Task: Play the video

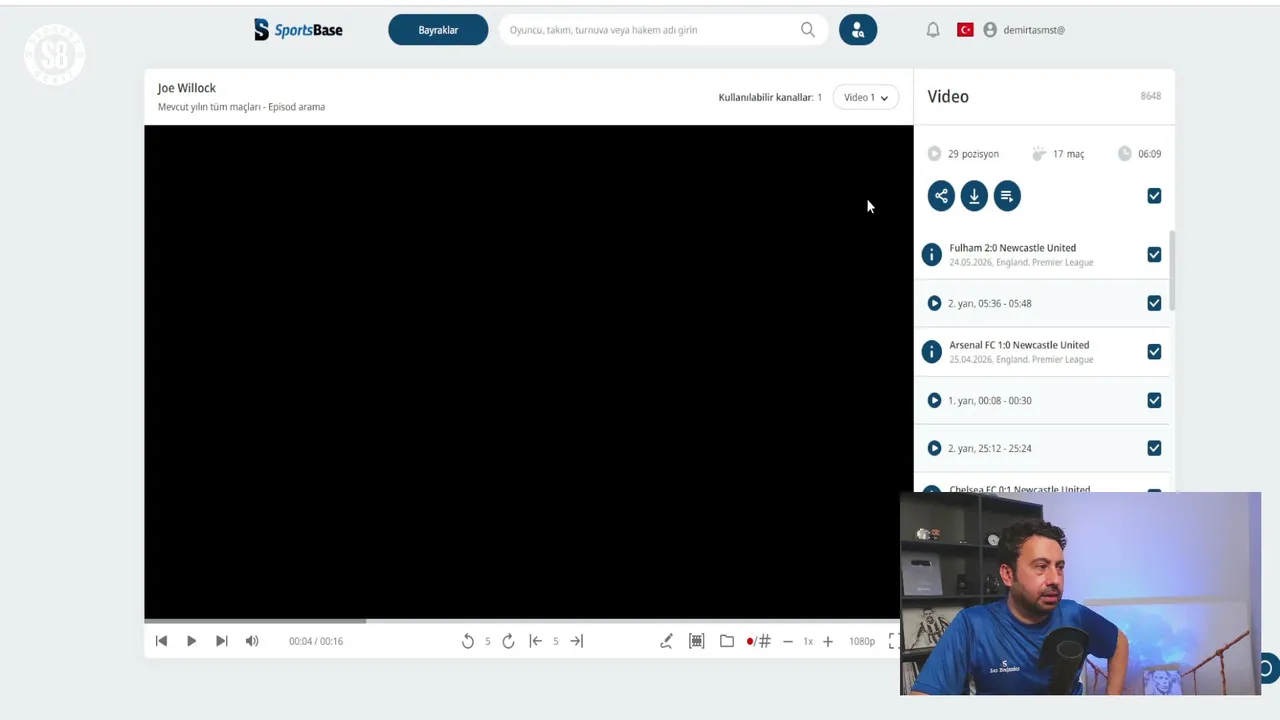Action: coord(191,641)
